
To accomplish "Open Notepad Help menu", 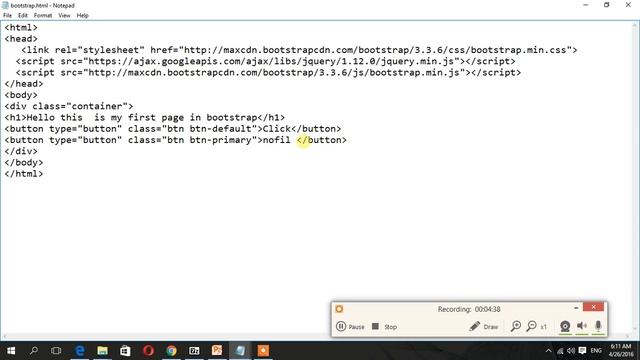I will point(82,16).
